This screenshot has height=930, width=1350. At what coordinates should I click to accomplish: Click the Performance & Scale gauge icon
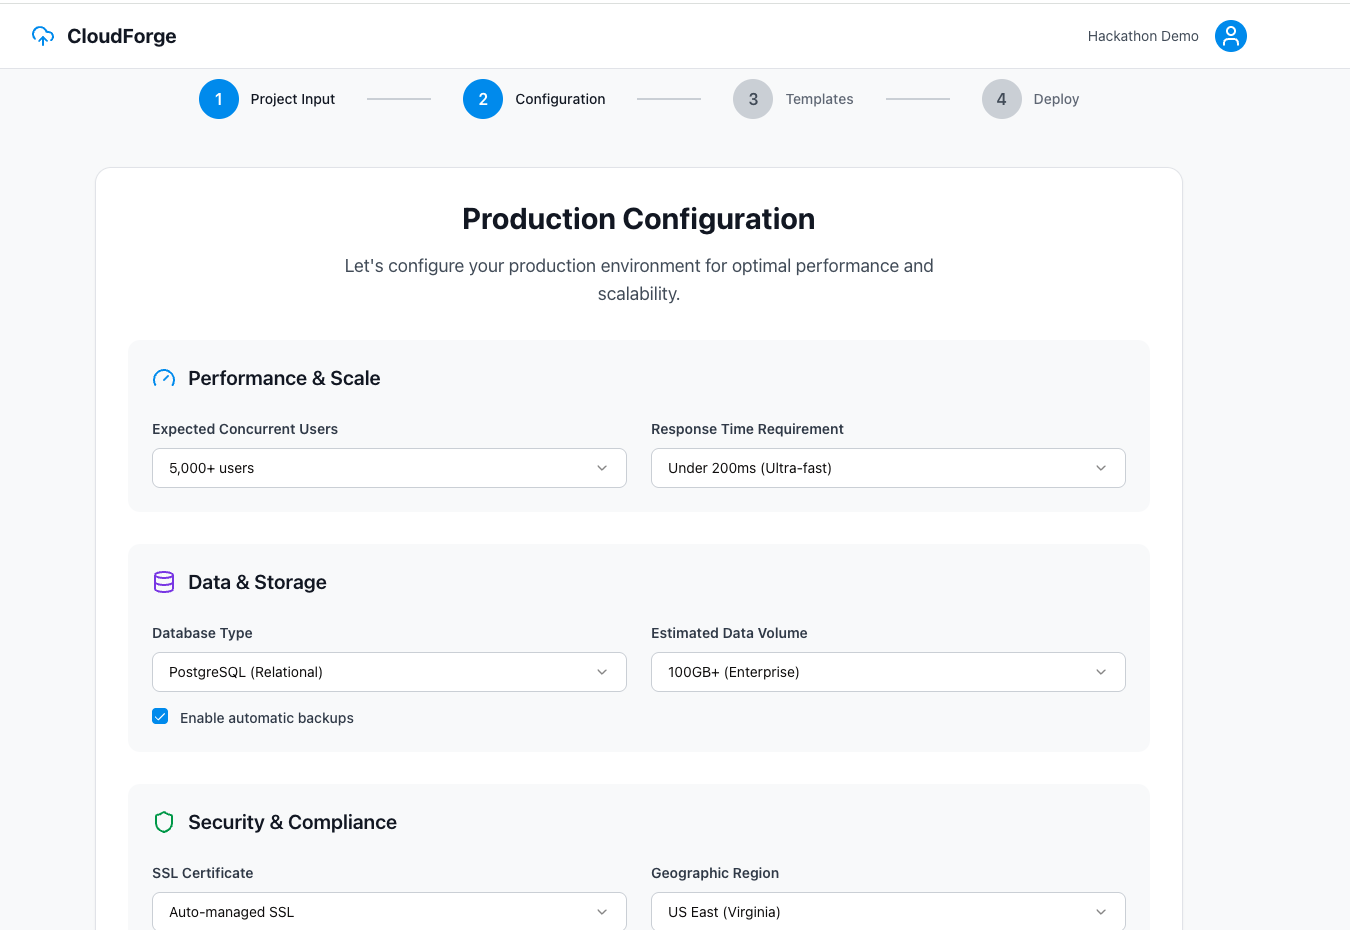164,378
